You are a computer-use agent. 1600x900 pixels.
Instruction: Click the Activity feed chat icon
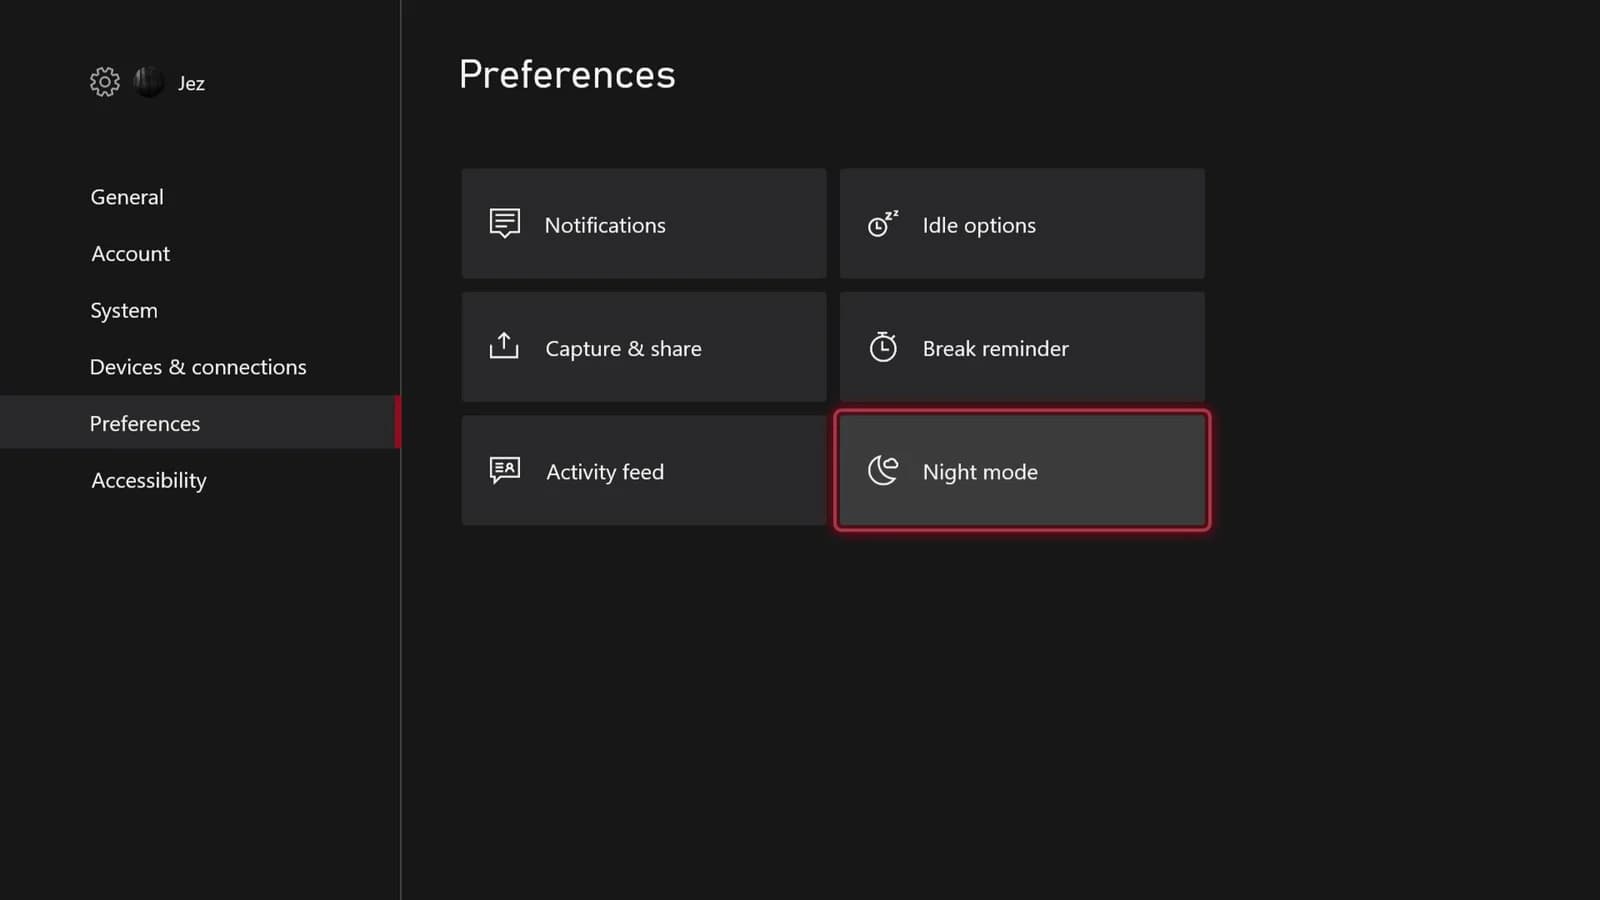pos(505,470)
